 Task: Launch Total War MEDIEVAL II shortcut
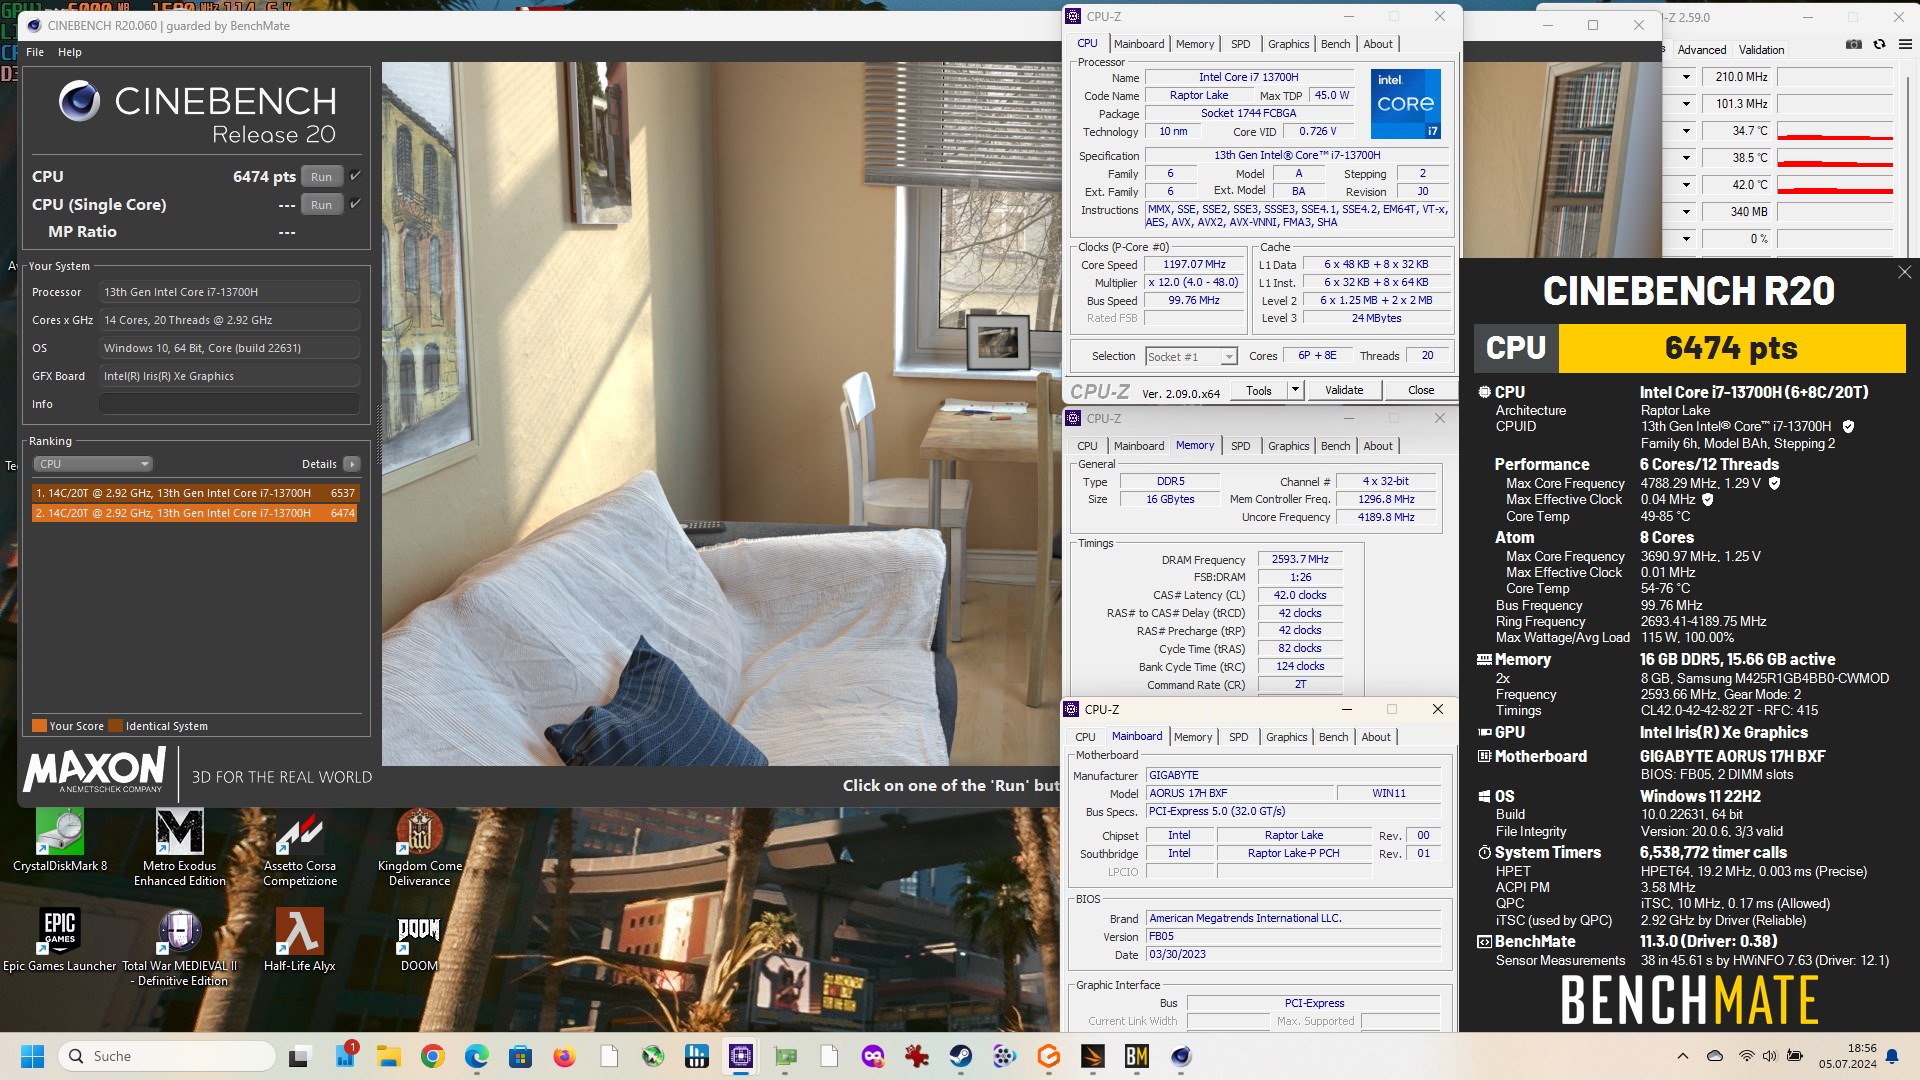tap(180, 947)
